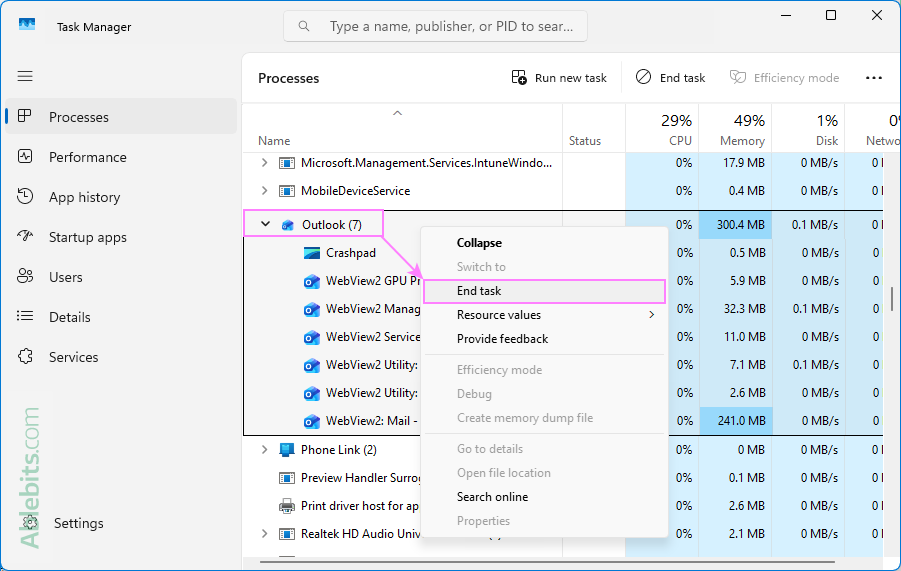Open the three-dot more options menu
Screen dimensions: 901x571
(873, 78)
